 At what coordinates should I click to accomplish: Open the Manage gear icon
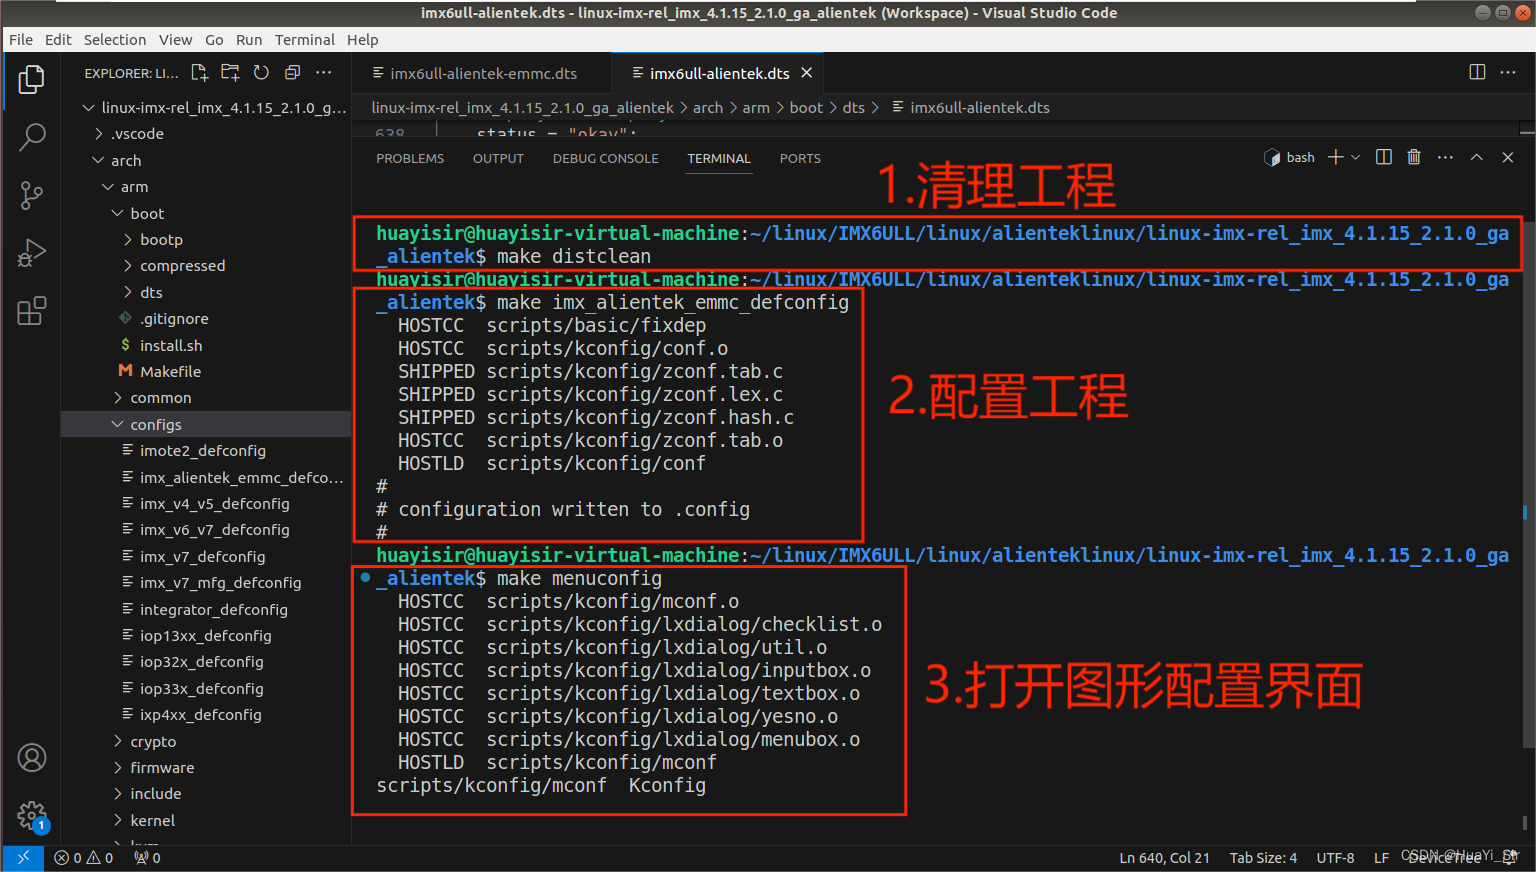pyautogui.click(x=31, y=816)
